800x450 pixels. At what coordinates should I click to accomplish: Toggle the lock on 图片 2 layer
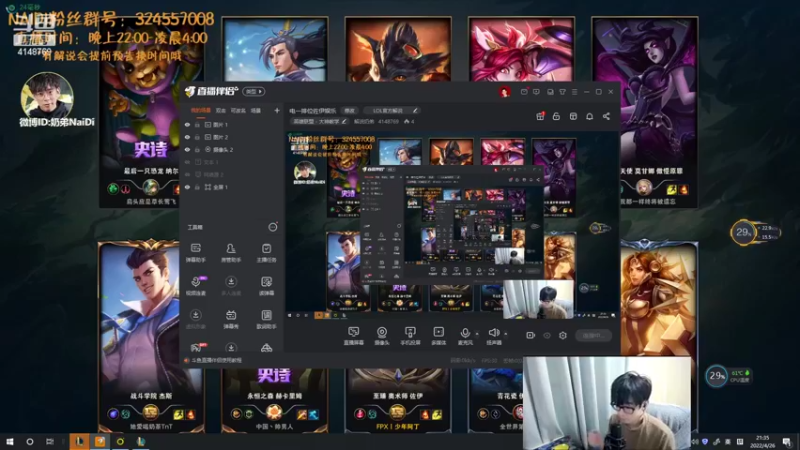point(197,137)
